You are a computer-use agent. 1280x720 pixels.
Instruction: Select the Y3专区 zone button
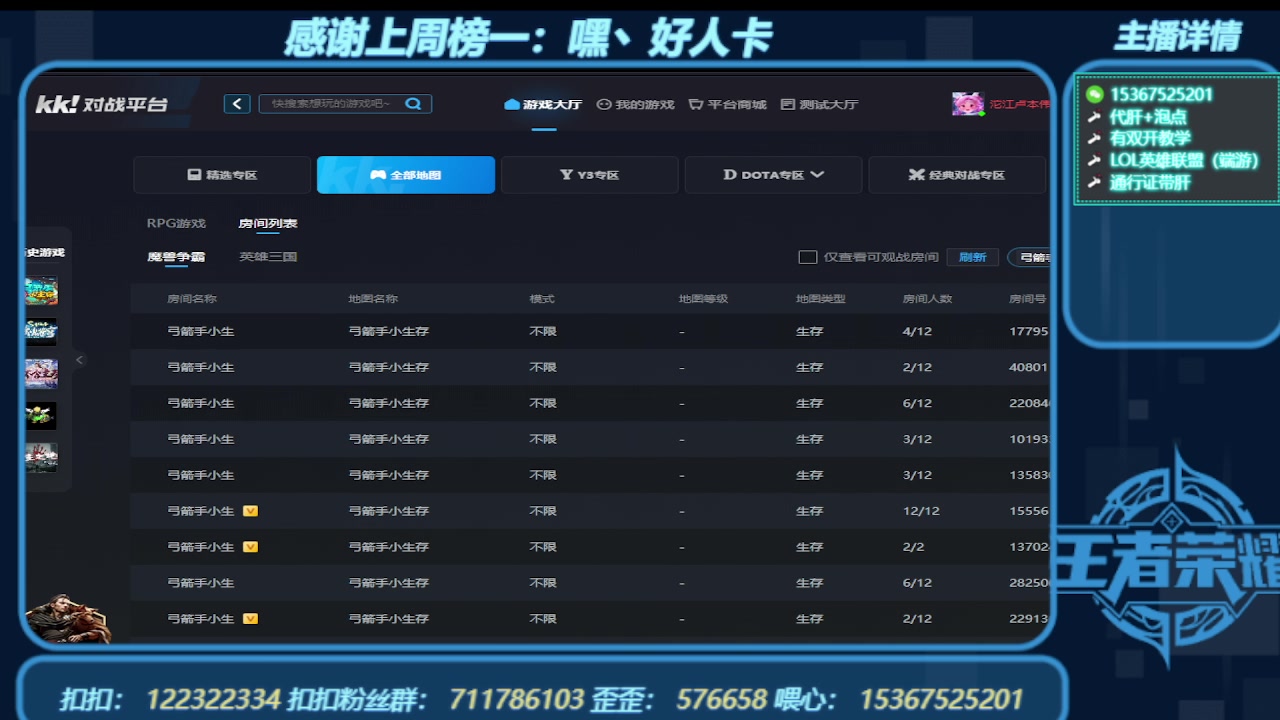[590, 175]
